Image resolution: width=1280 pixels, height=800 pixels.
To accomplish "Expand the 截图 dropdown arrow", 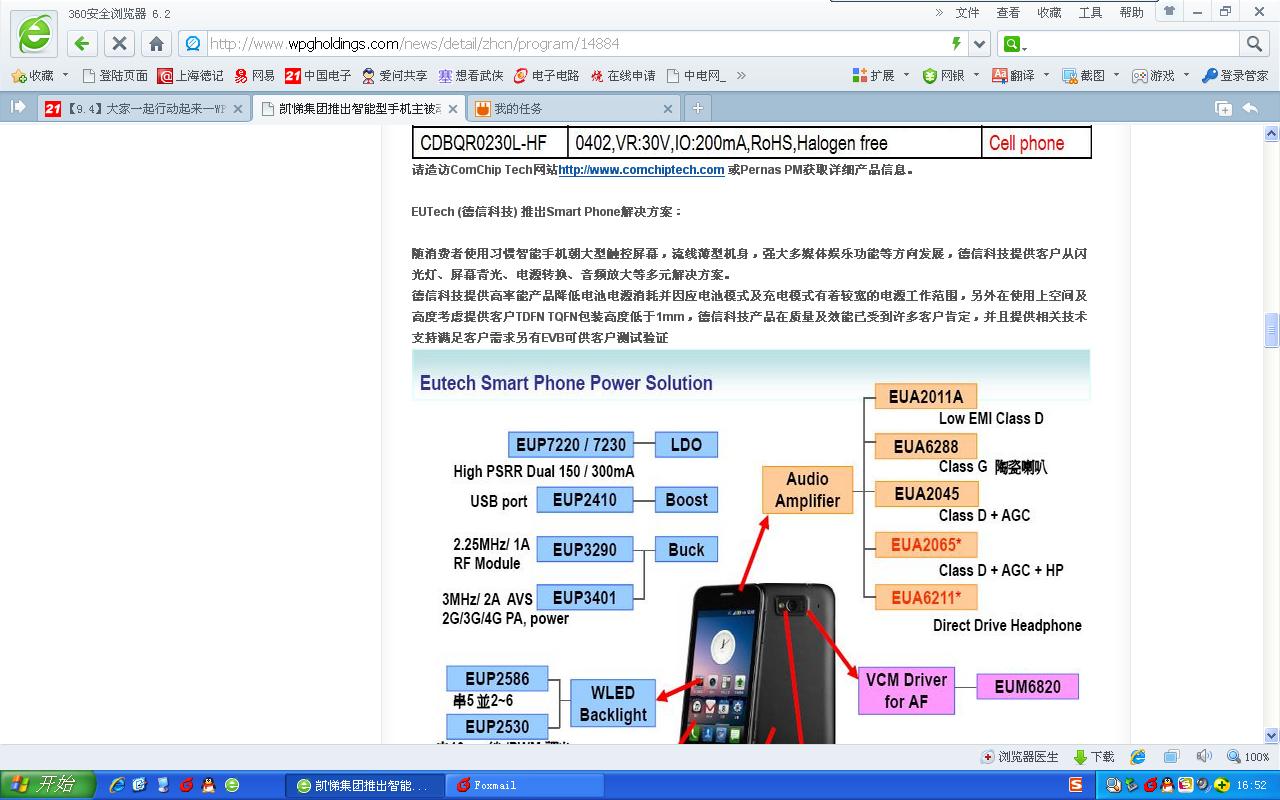I will click(x=1116, y=75).
